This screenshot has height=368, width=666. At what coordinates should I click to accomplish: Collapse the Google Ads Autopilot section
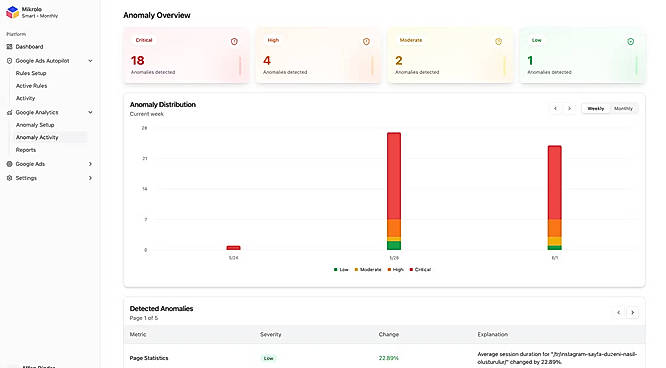click(90, 61)
